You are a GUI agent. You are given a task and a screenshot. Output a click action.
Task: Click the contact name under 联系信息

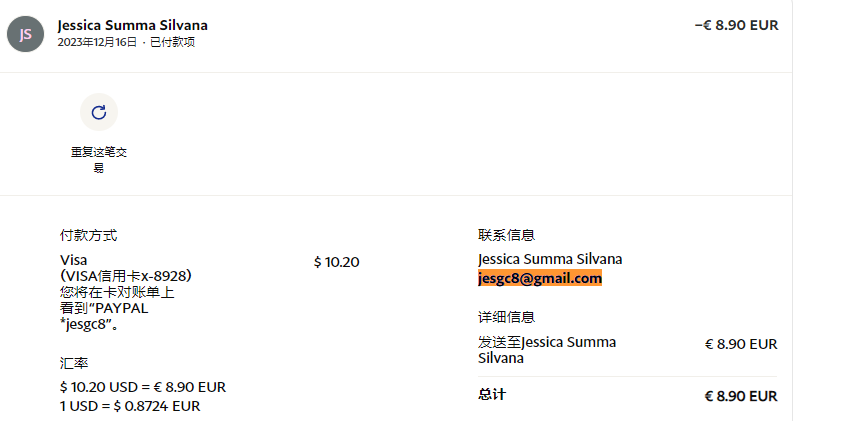[550, 259]
